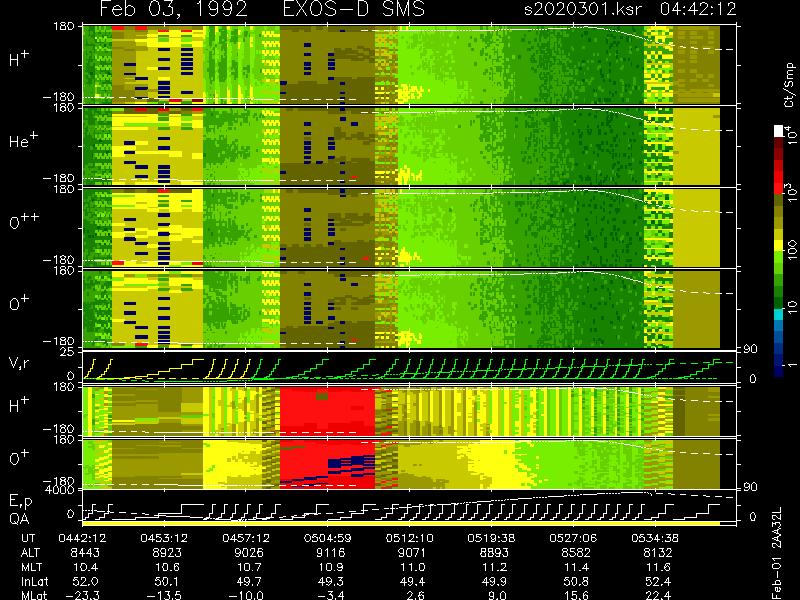
Task: Click the 'ALT' row header
Action: coord(31,553)
